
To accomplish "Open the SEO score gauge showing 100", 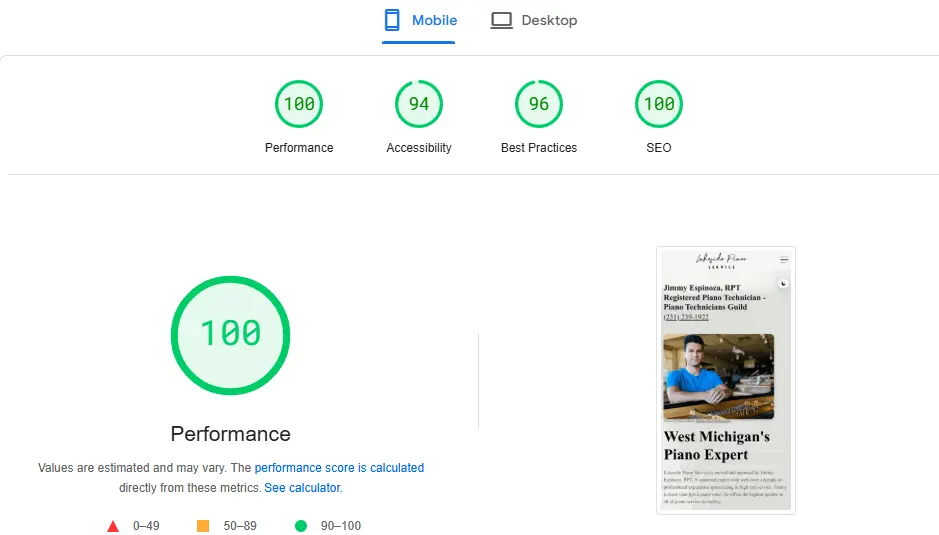I will 659,104.
